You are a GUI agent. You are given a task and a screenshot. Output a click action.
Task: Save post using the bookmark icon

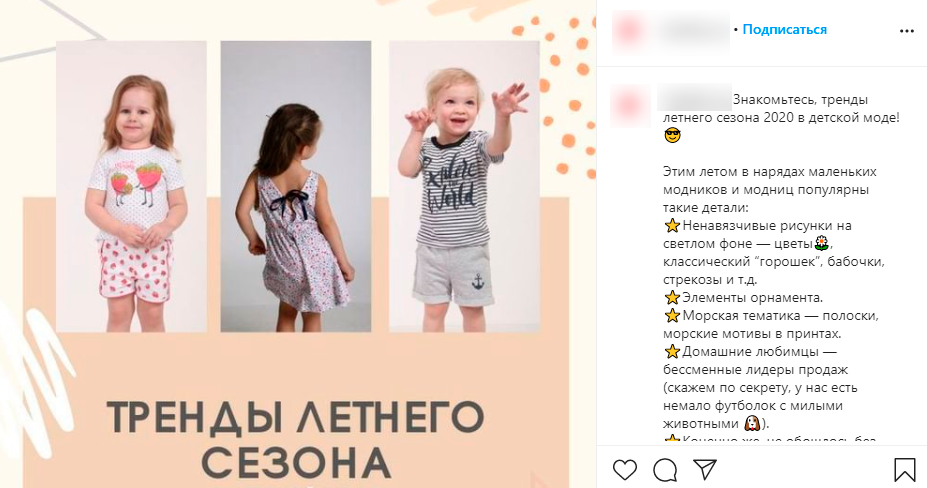point(905,470)
